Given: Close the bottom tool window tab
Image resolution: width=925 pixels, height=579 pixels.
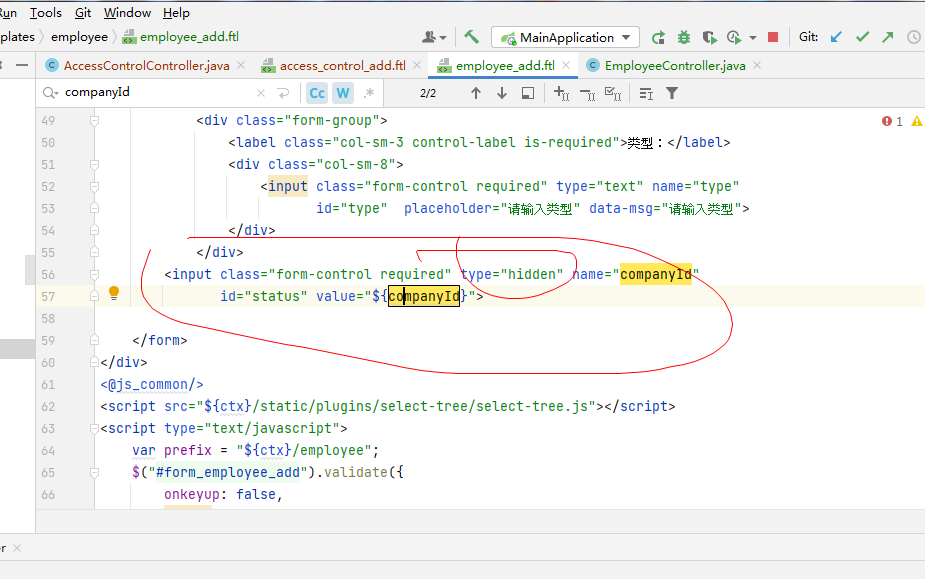Looking at the screenshot, I should tap(17, 548).
